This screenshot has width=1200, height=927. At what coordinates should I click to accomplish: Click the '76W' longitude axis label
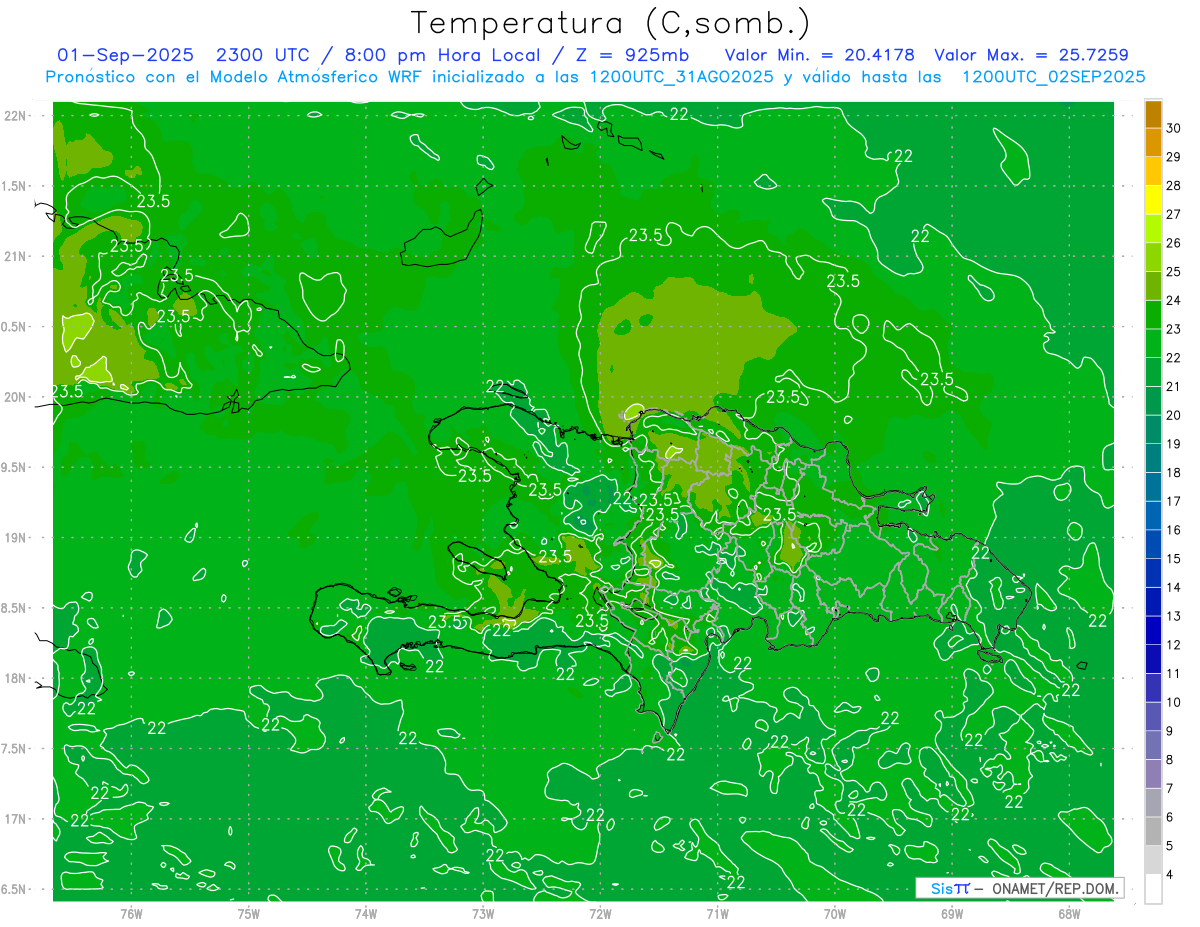pos(131,914)
